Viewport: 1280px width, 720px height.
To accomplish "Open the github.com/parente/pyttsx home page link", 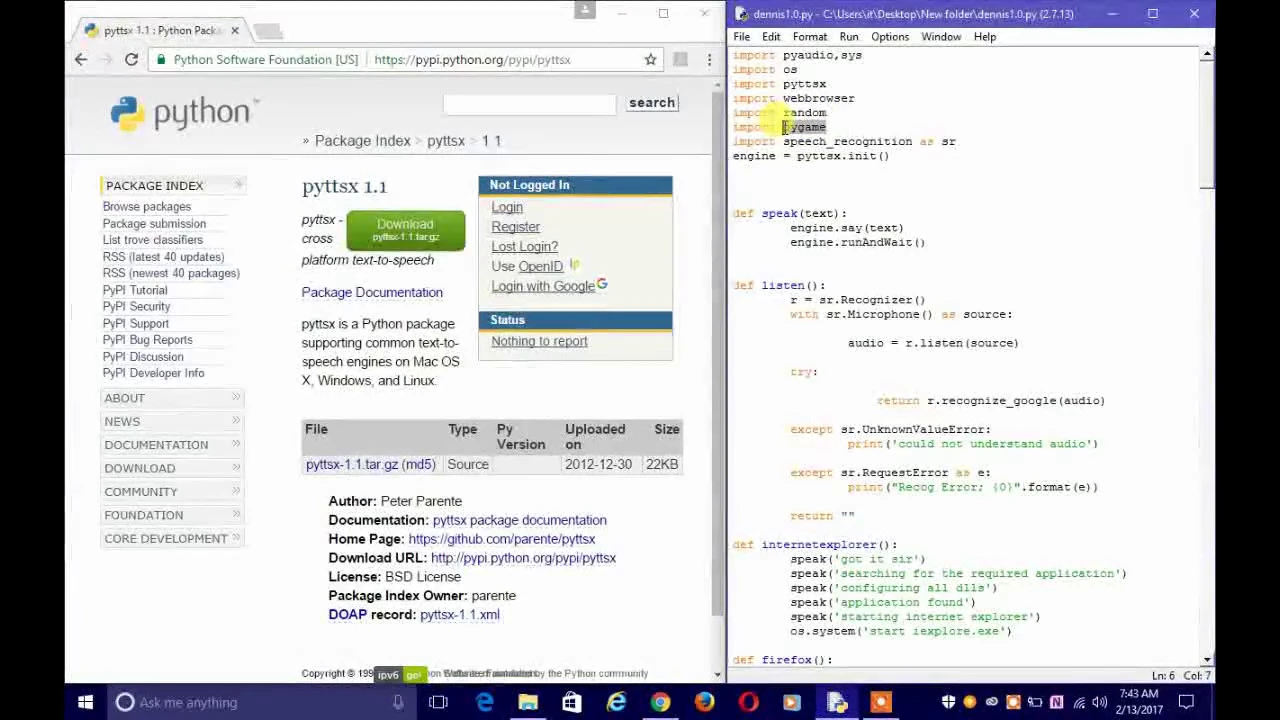I will point(501,539).
